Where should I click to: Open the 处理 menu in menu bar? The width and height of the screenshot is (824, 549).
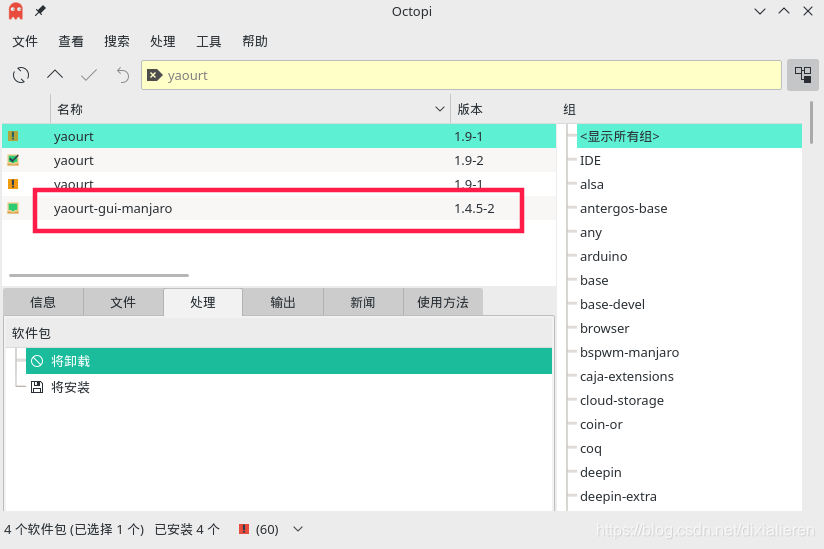tap(162, 42)
